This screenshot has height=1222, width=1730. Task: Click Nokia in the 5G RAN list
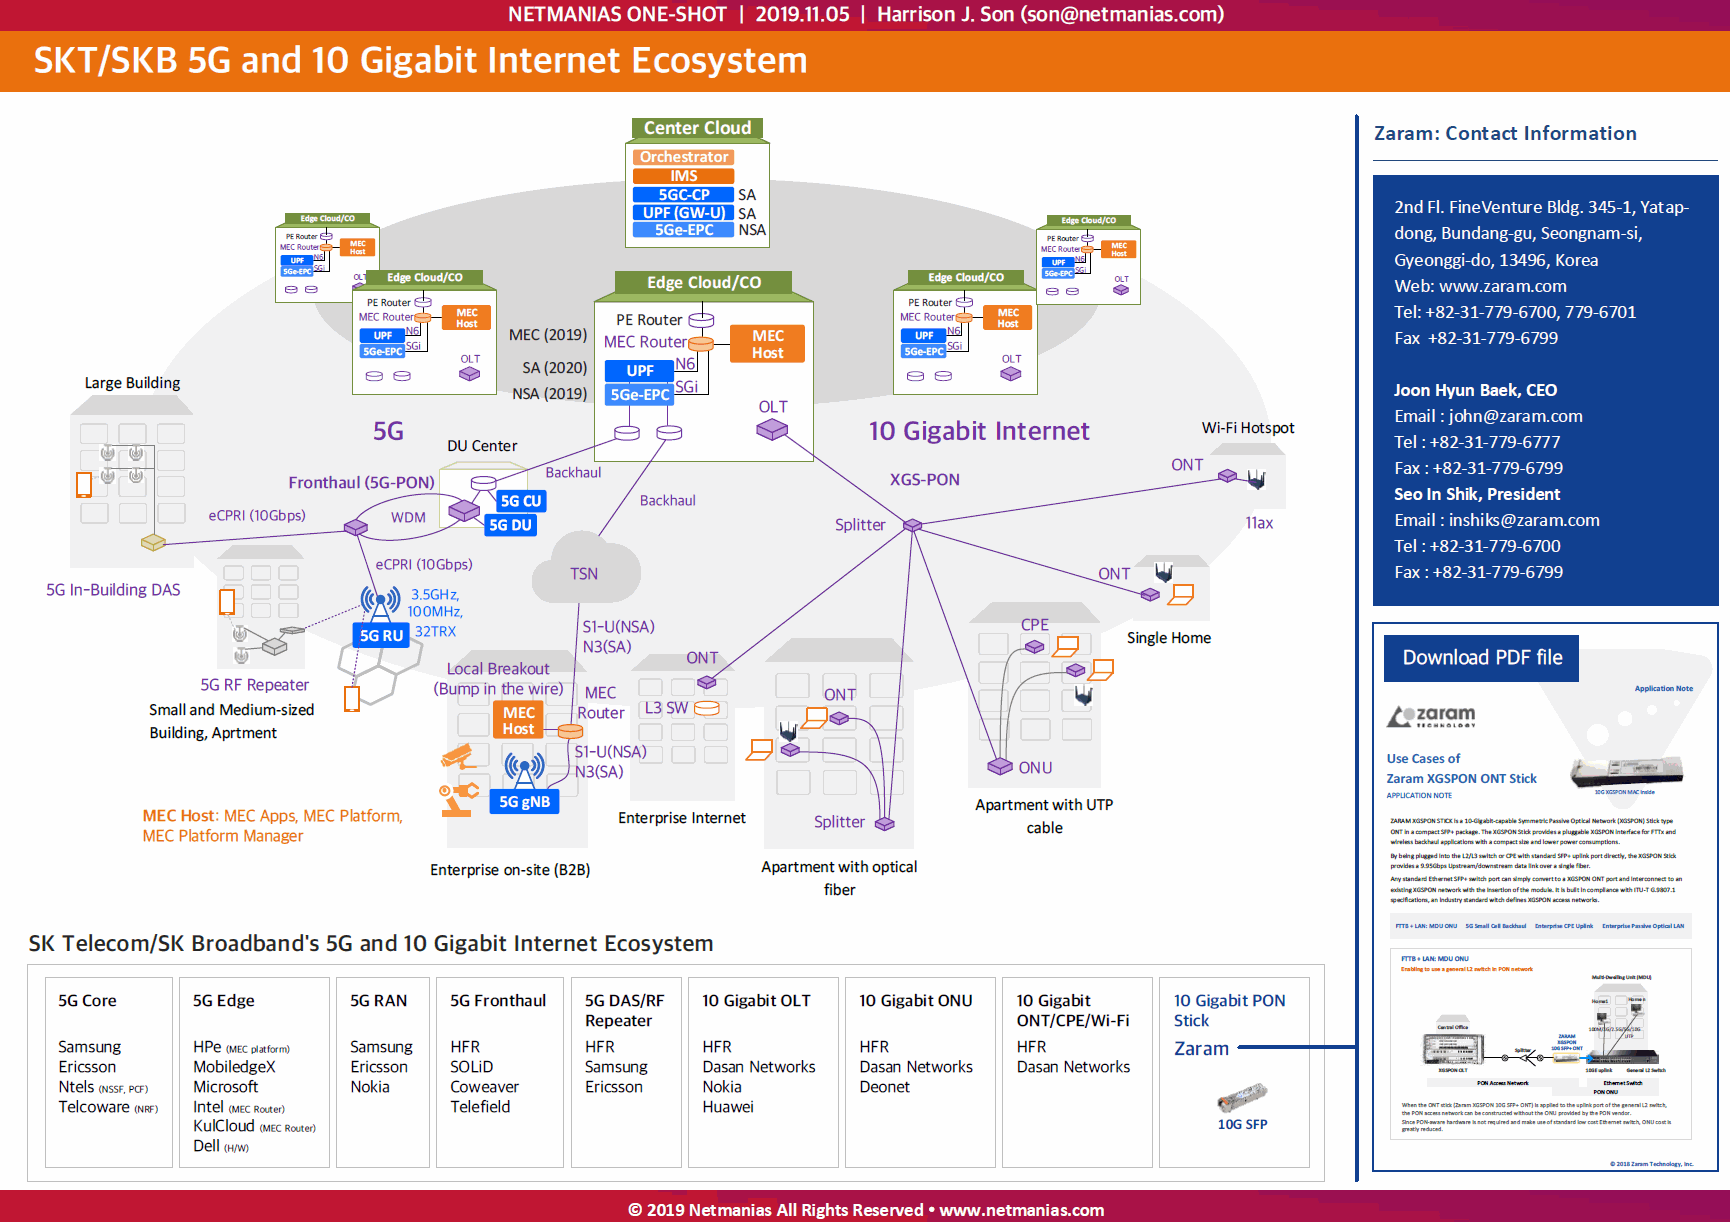click(x=370, y=1087)
